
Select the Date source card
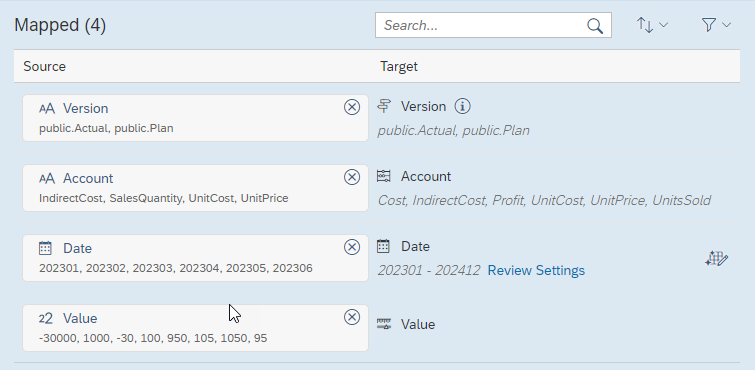tap(195, 258)
